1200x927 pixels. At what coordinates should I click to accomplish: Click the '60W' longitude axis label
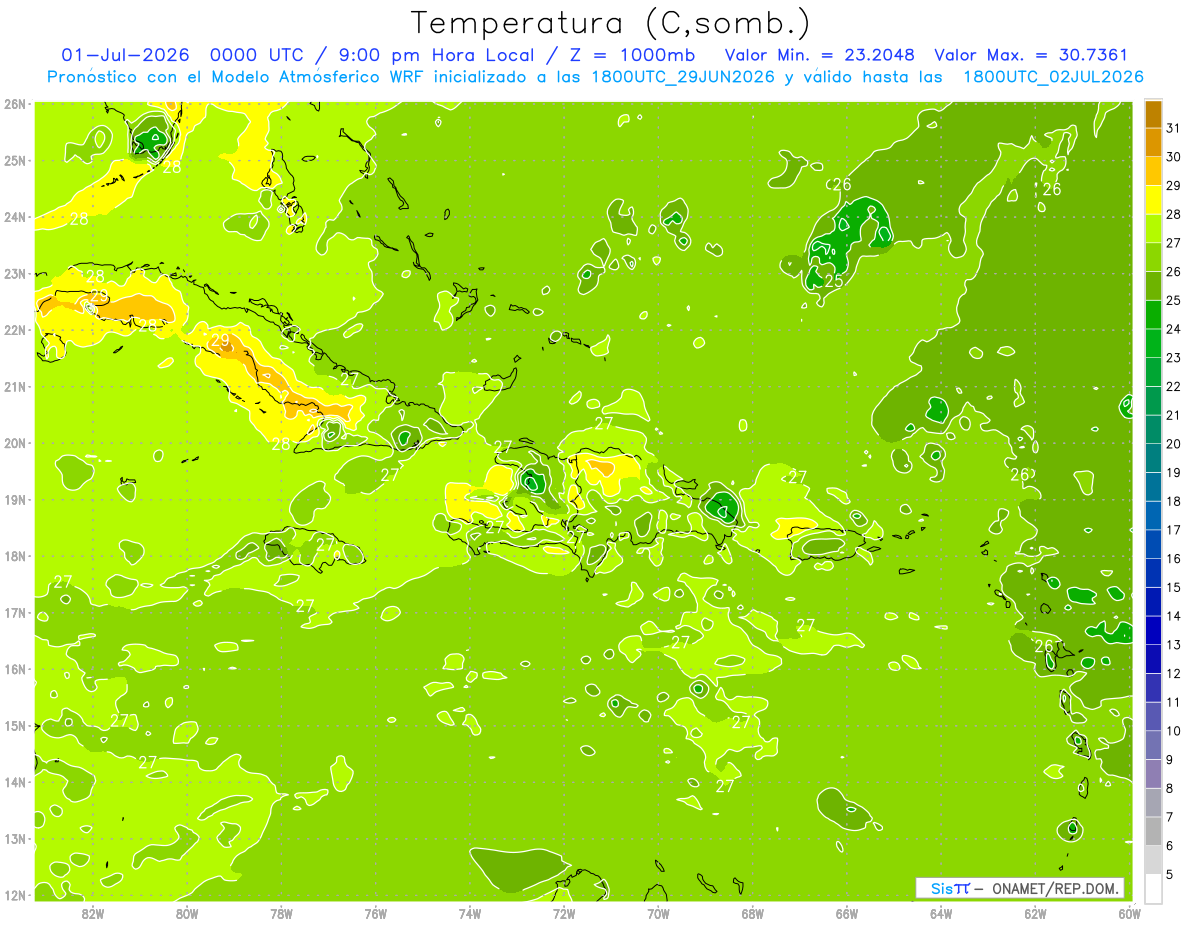tap(1129, 913)
